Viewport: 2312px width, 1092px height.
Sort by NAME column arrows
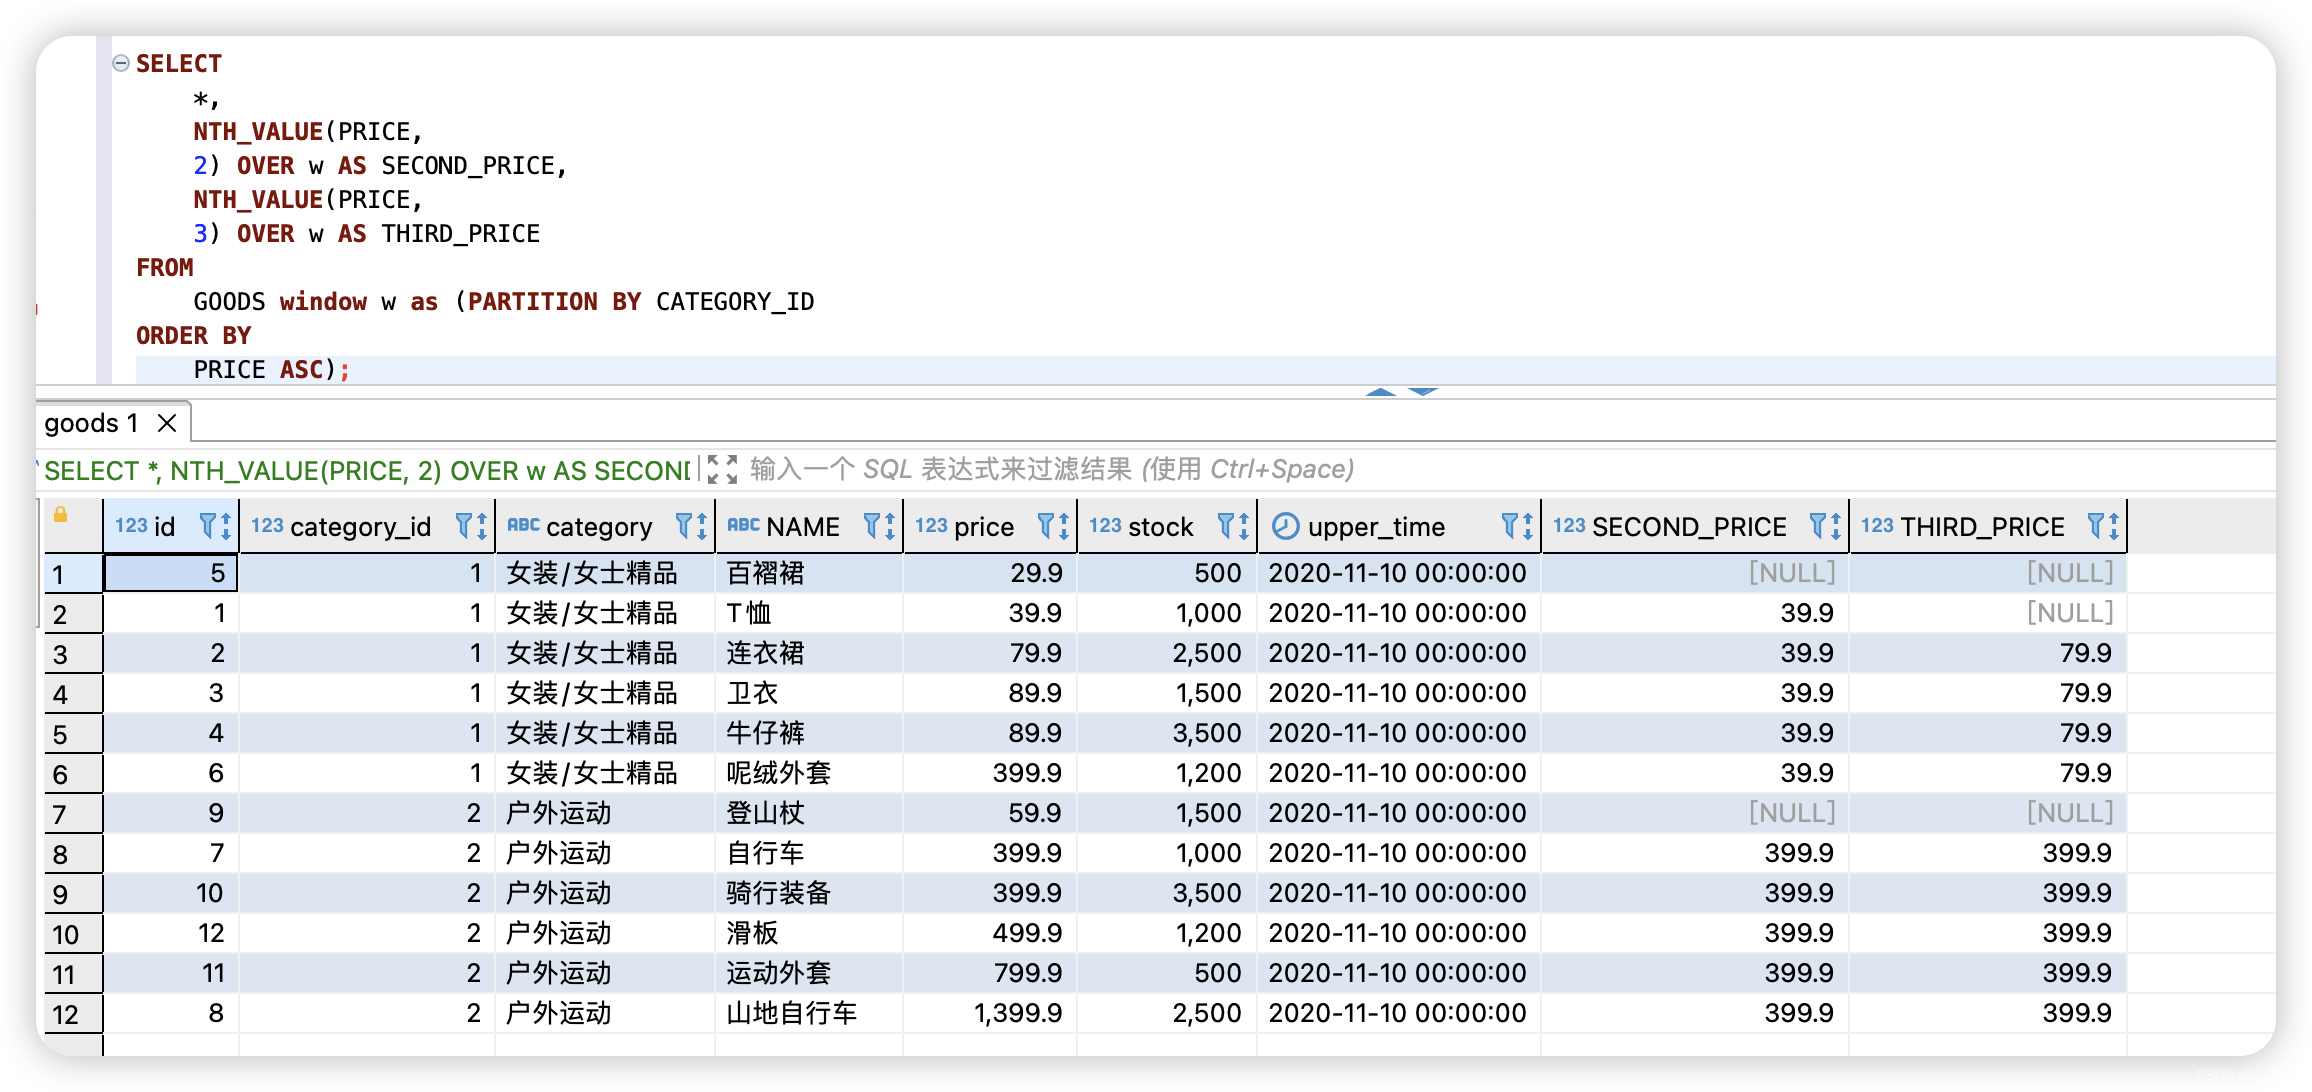tap(890, 526)
